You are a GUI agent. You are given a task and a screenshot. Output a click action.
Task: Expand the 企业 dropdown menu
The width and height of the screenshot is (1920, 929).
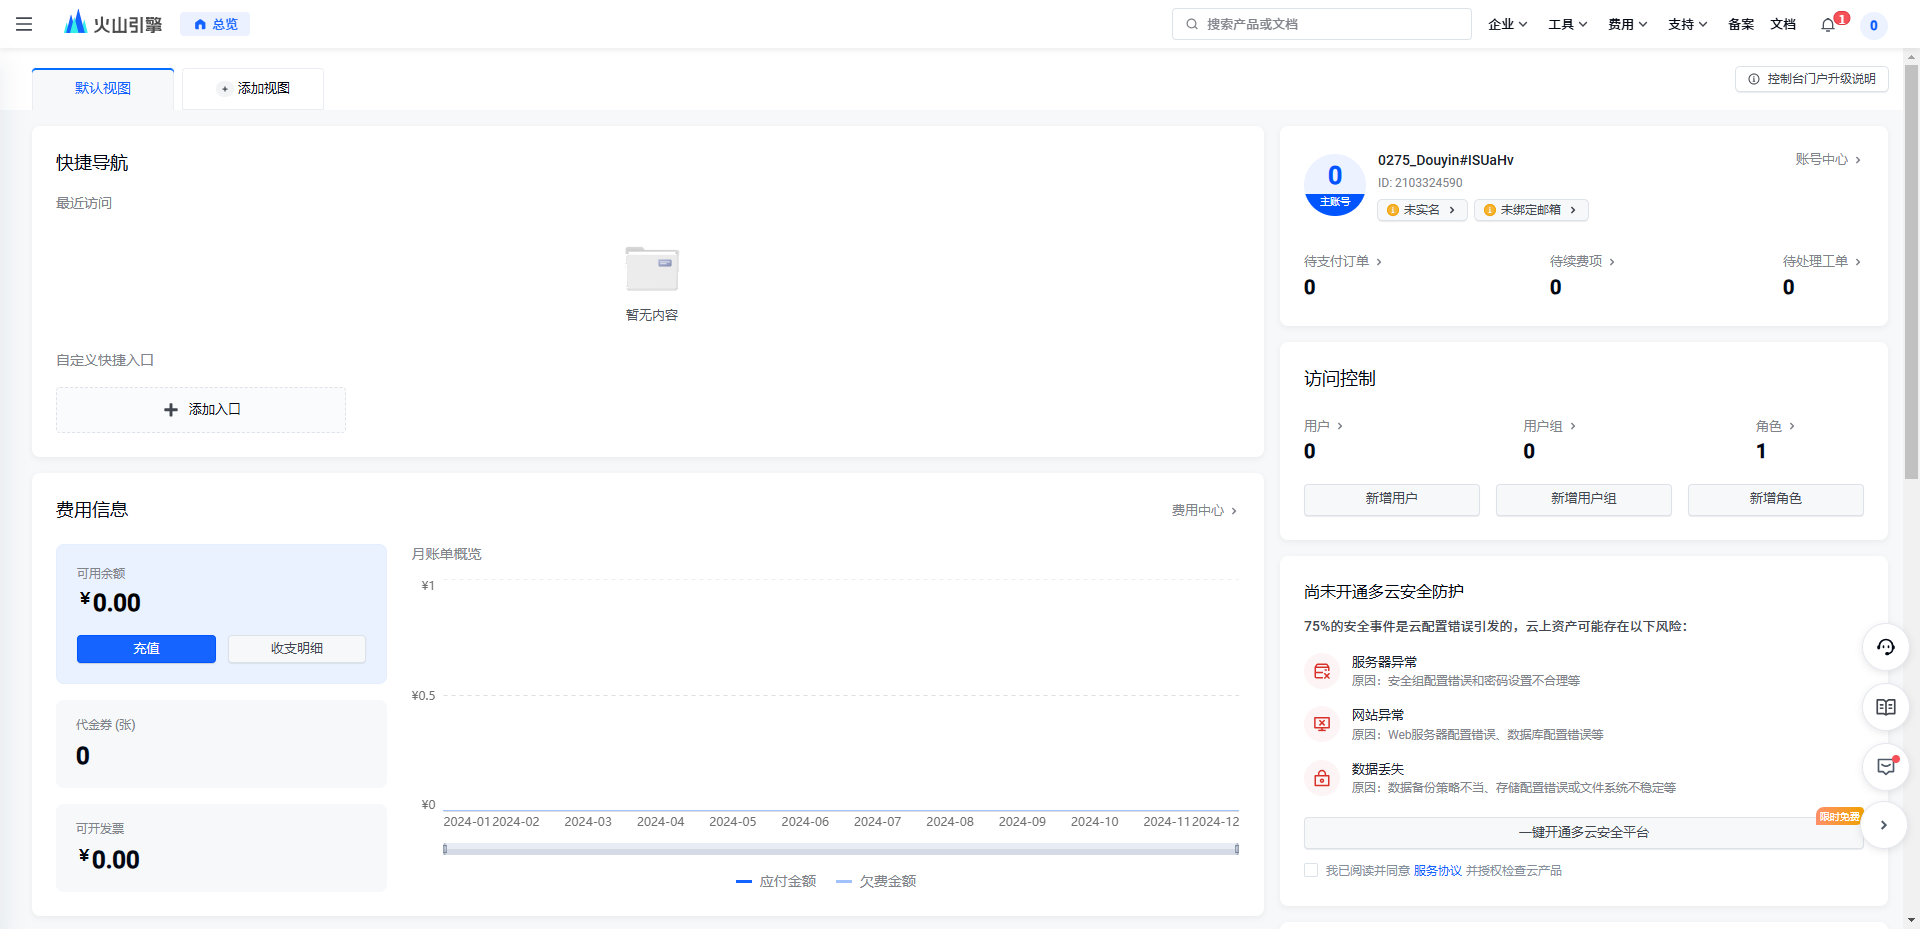[1507, 24]
